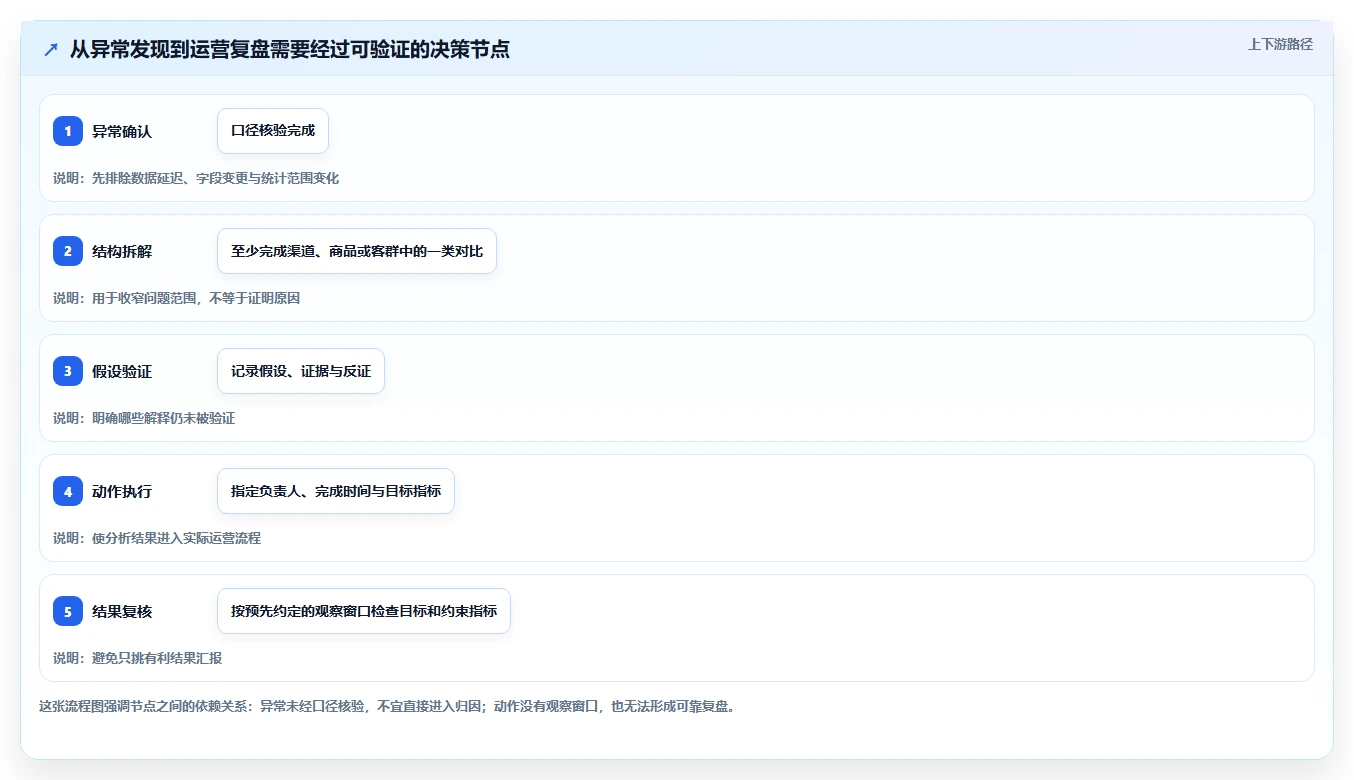Click the 指定负责人、完成时间与目标指标 chip

point(336,491)
